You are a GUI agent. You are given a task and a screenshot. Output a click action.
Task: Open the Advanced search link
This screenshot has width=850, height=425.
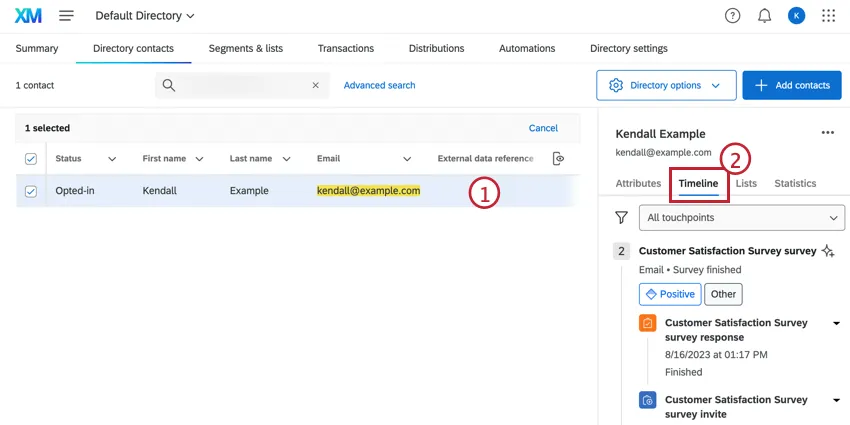click(379, 86)
